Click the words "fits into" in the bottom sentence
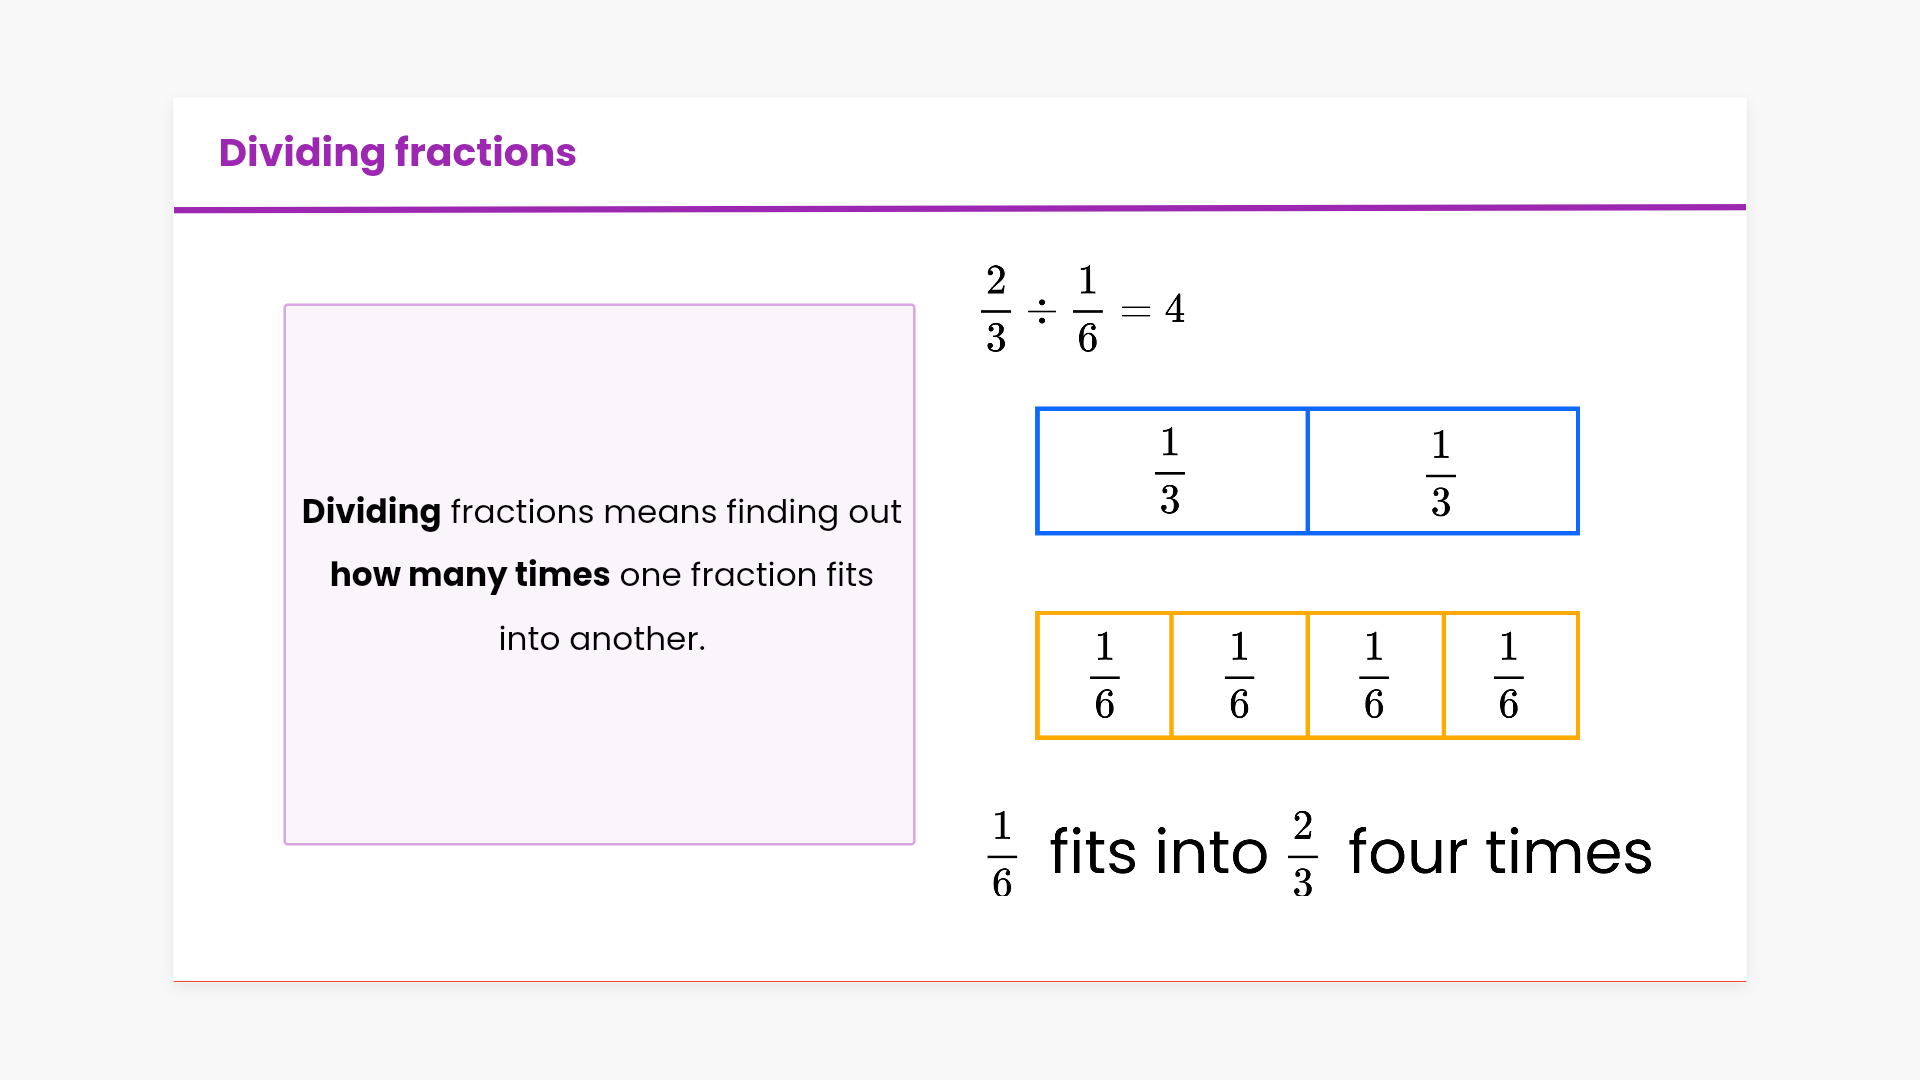 point(1158,853)
